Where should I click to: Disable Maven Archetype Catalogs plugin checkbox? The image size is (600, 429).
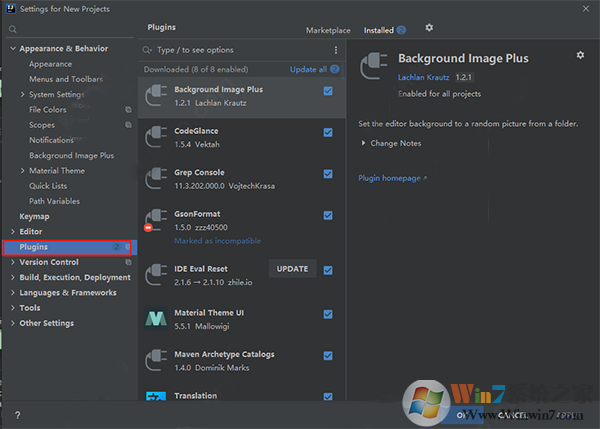pyautogui.click(x=328, y=356)
